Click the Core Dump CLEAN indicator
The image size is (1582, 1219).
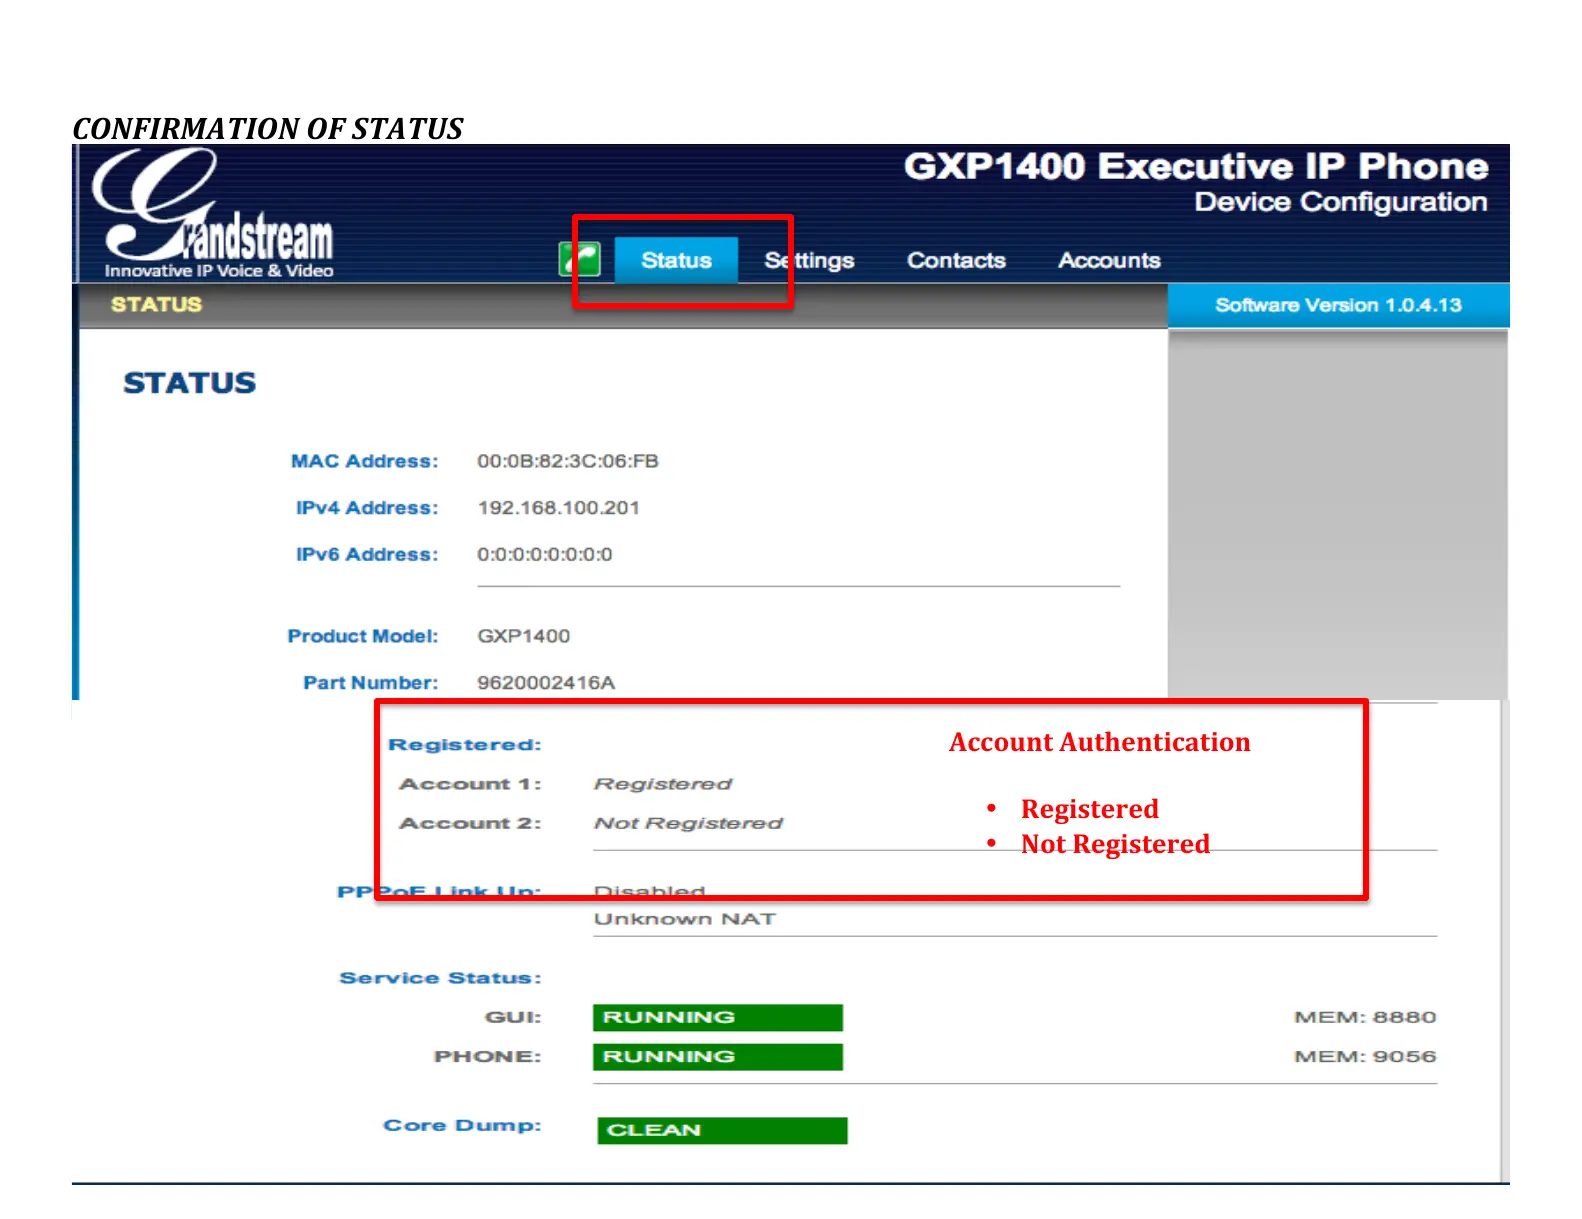click(722, 1130)
